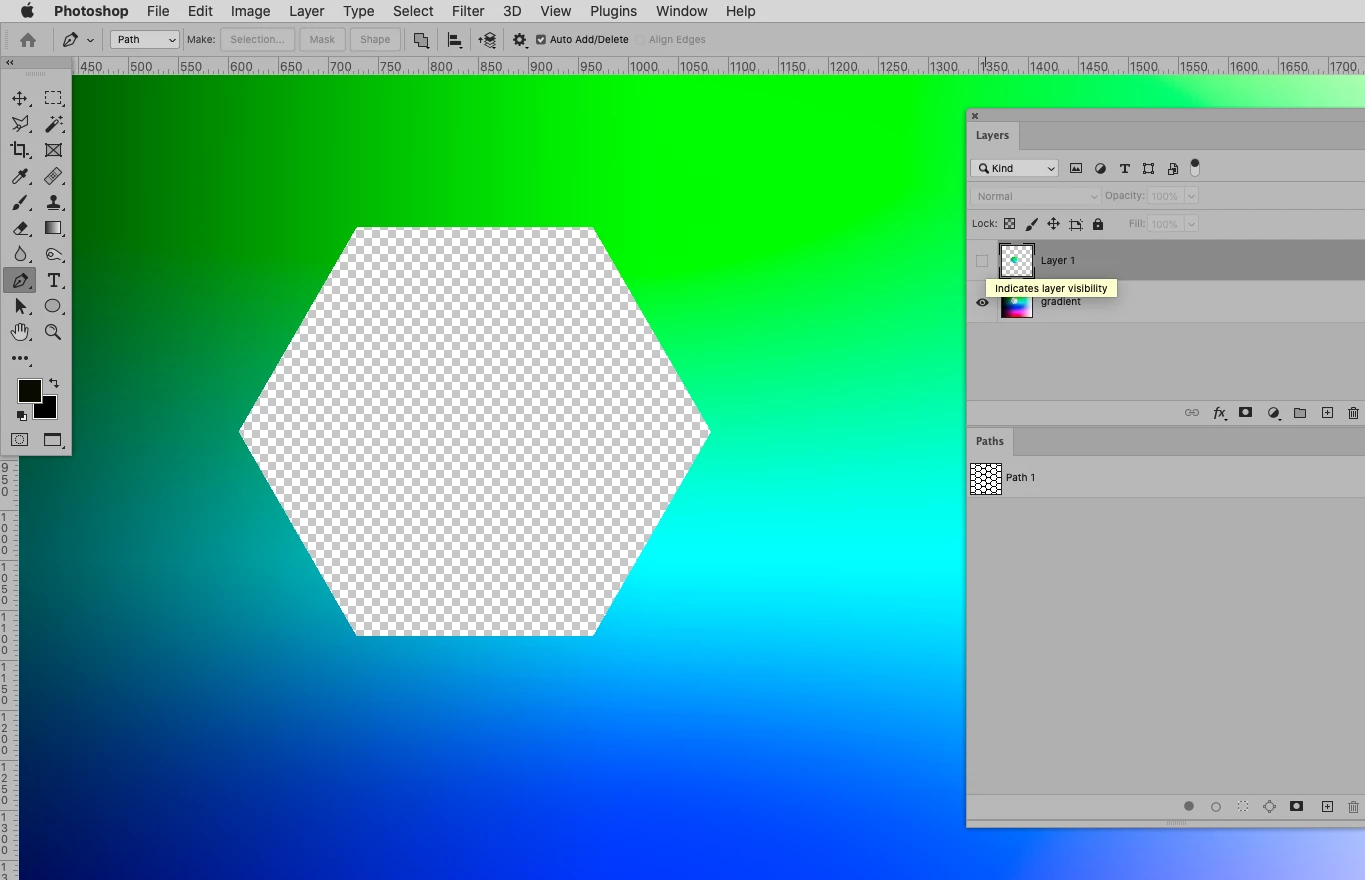Open the Kind filter dropdown
This screenshot has height=880, width=1365.
pyautogui.click(x=1014, y=168)
